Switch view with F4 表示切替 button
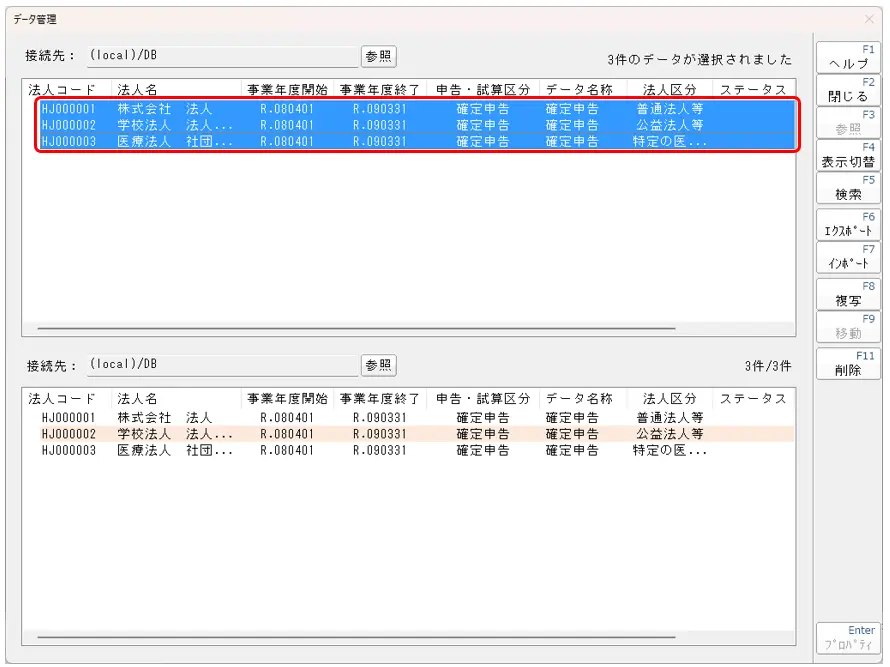 [x=848, y=155]
